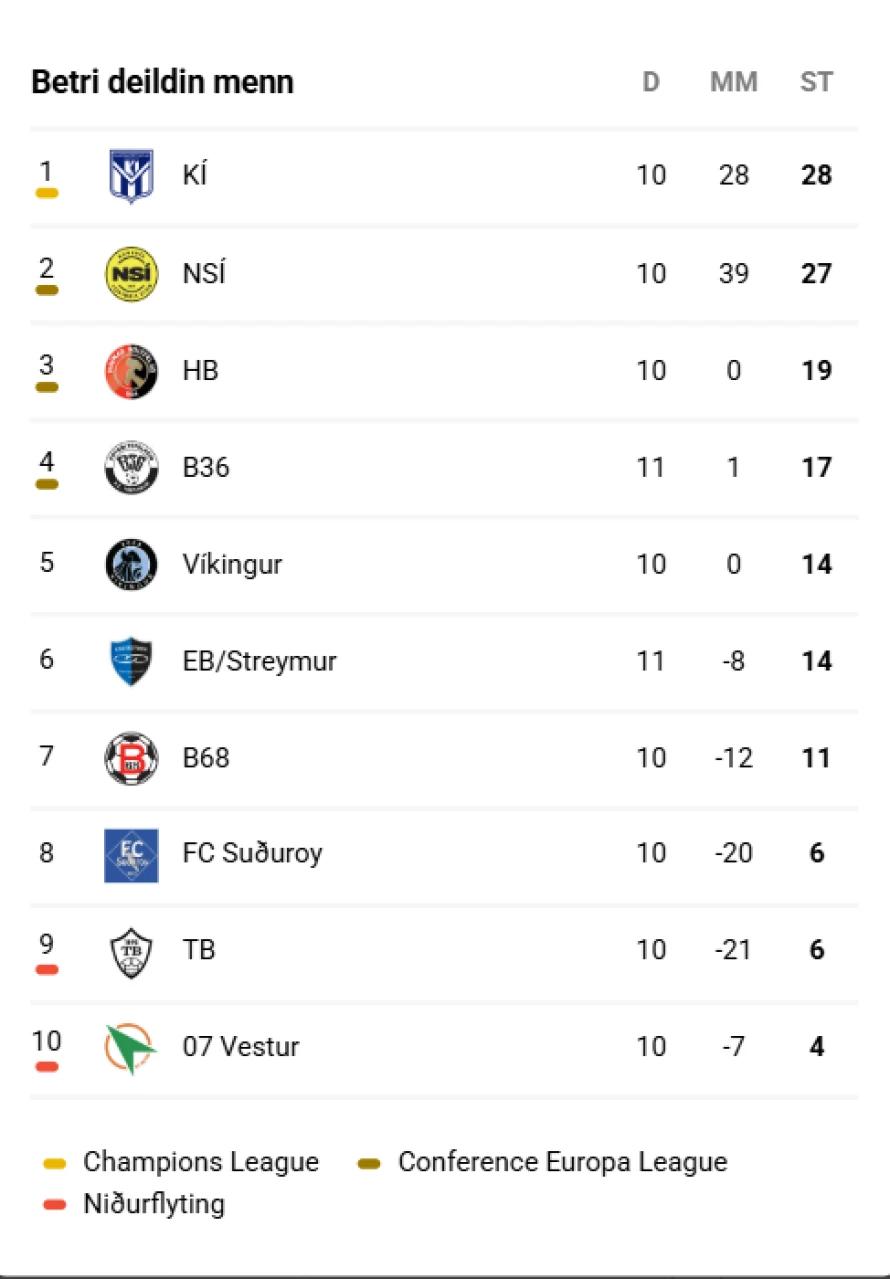
Task: Click the red Niðurflyting legend marker
Action: pos(55,1205)
